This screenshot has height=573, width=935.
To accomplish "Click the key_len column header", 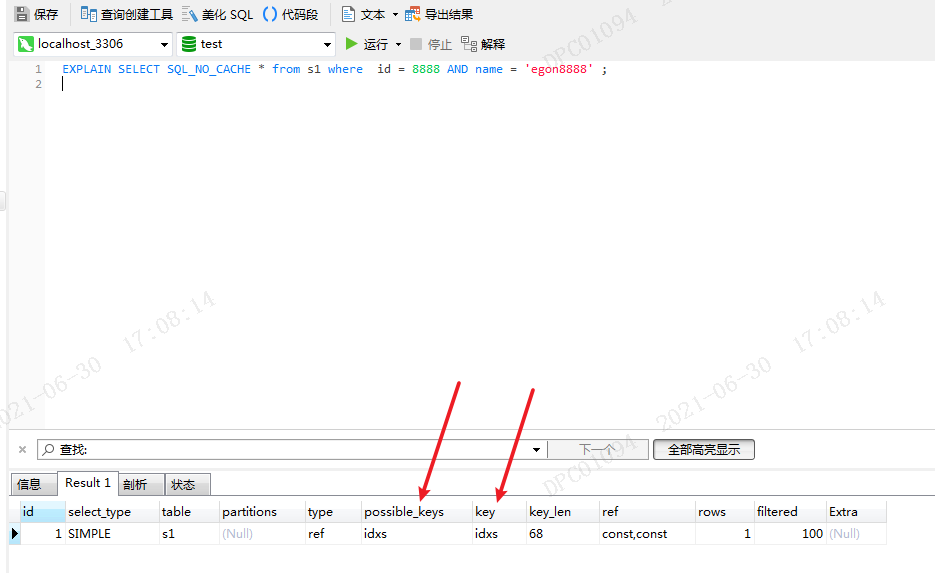I will pyautogui.click(x=563, y=512).
